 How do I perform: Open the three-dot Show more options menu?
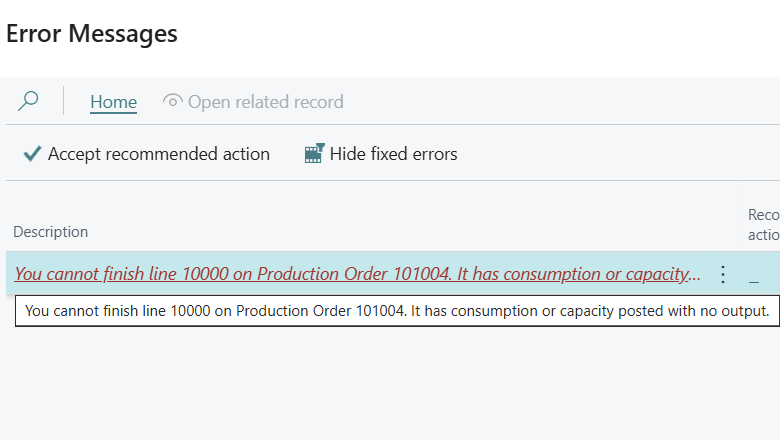click(723, 274)
